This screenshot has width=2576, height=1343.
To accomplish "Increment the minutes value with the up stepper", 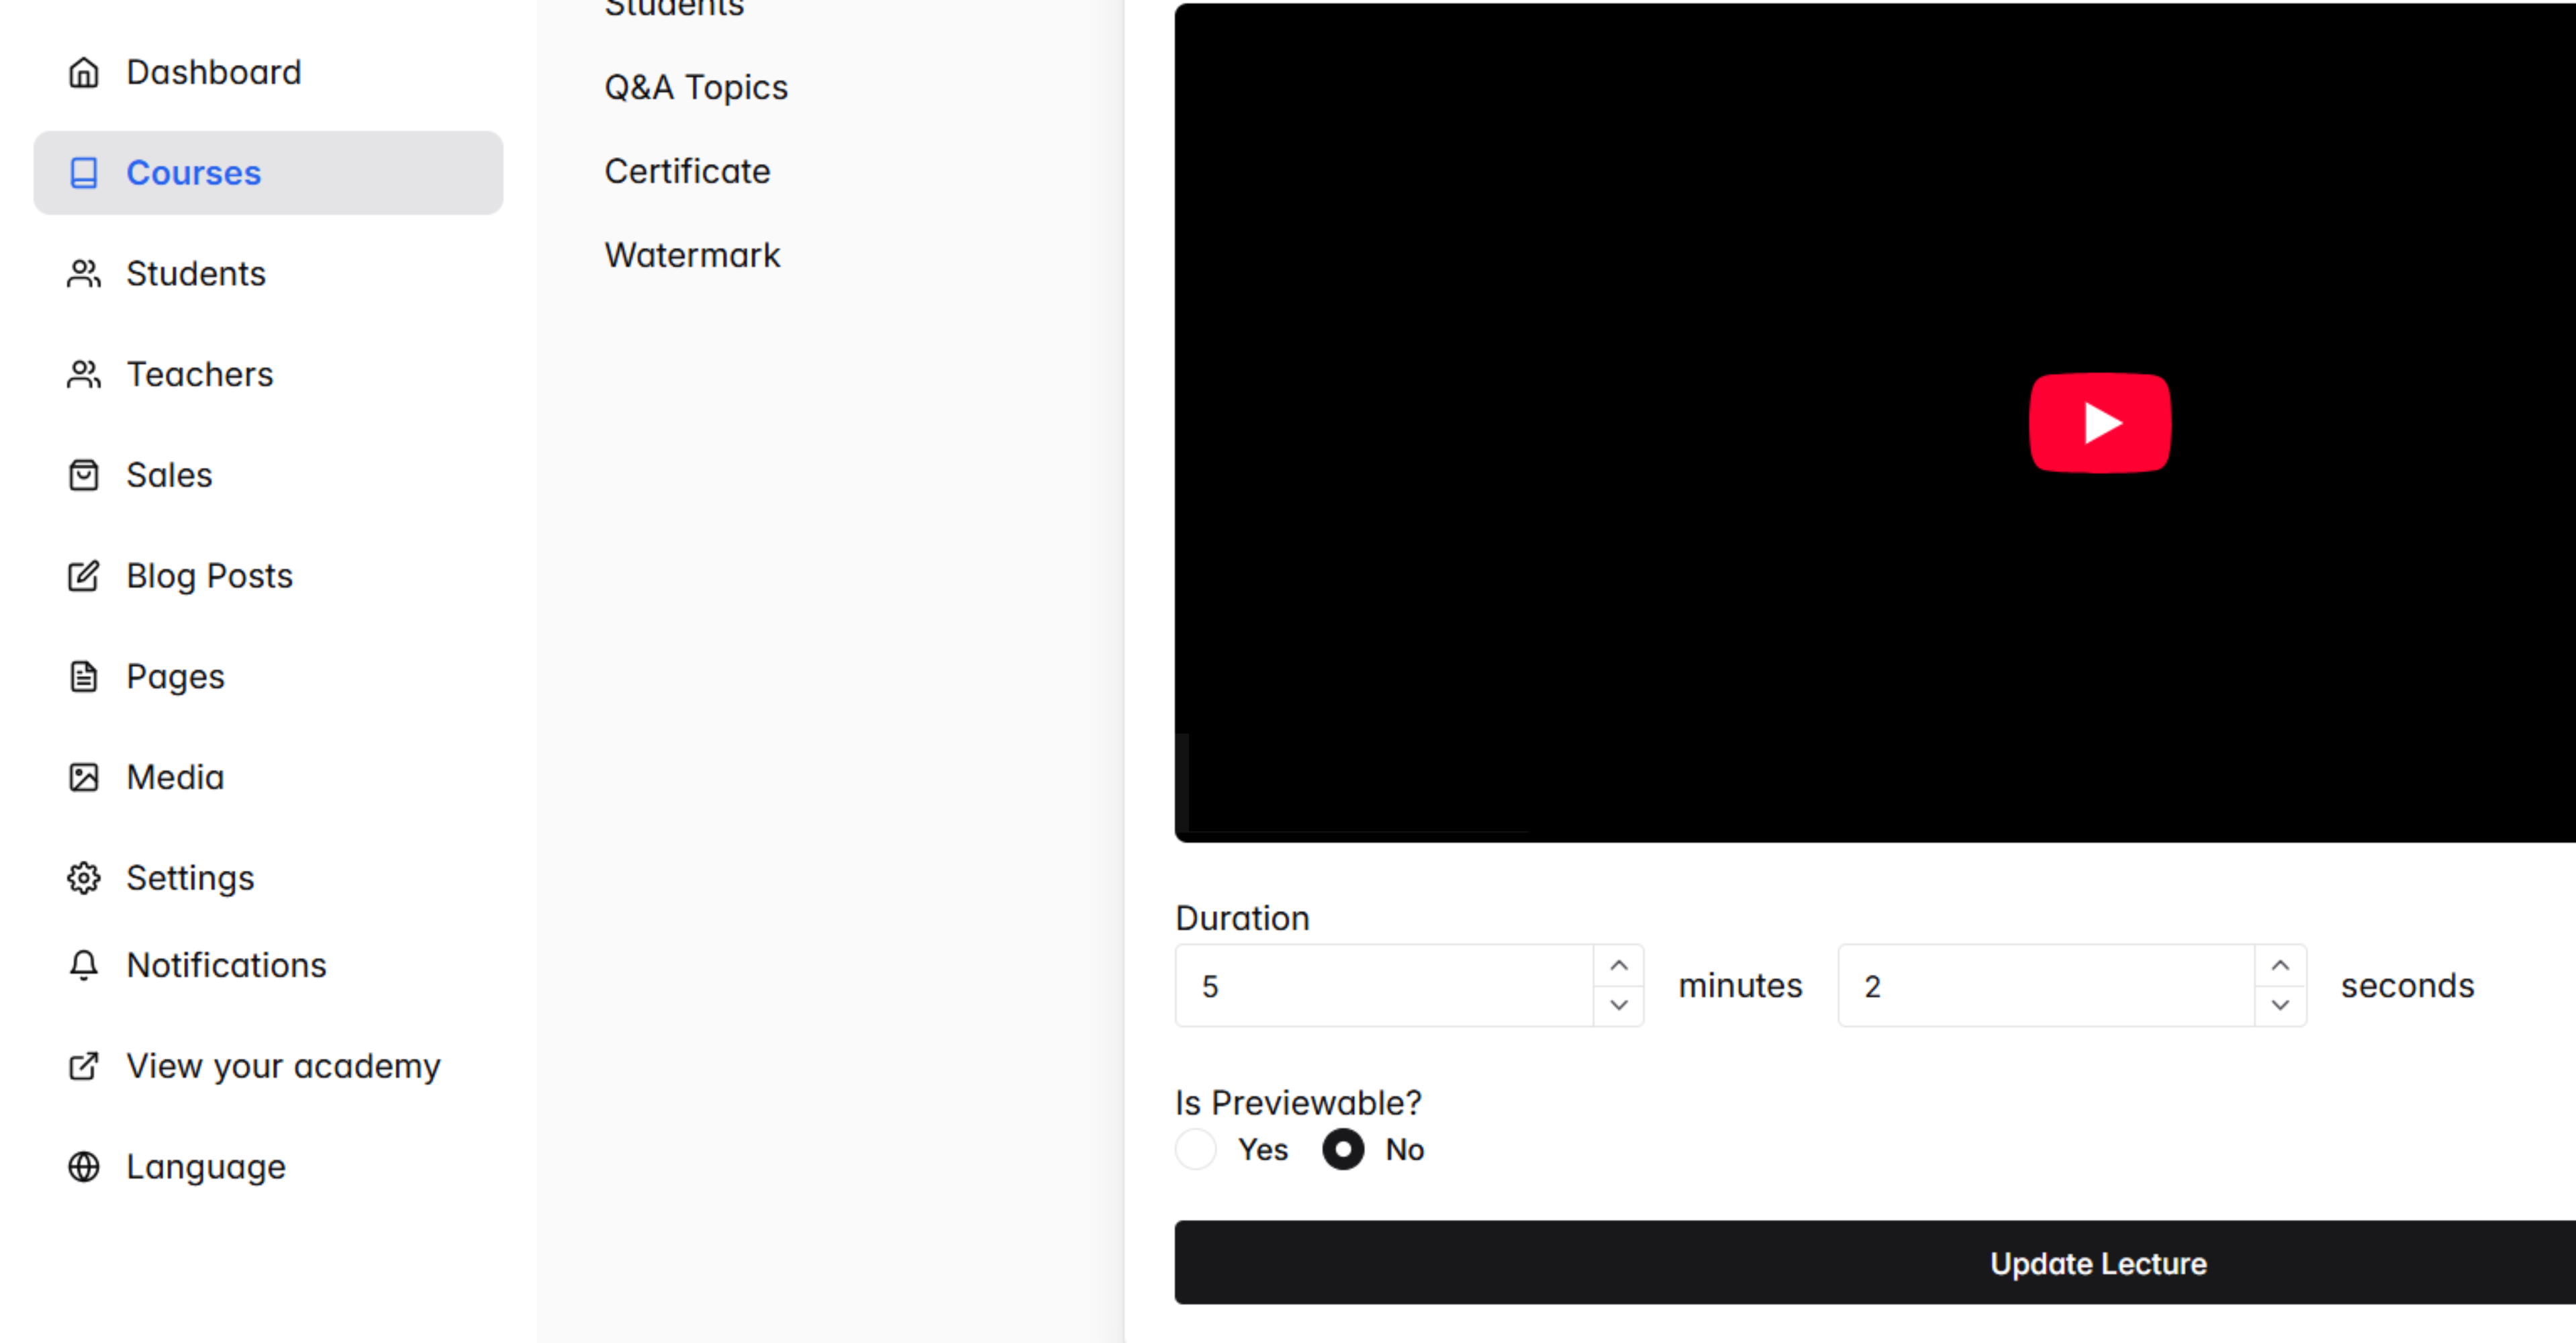I will click(x=1619, y=964).
